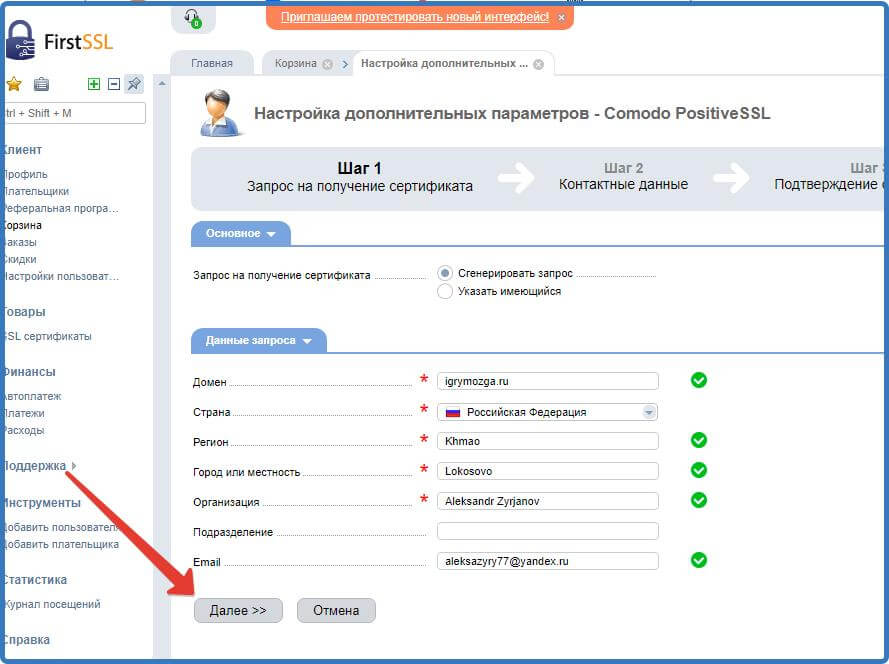Close the orange new interface banner
The image size is (889, 664).
coord(561,18)
